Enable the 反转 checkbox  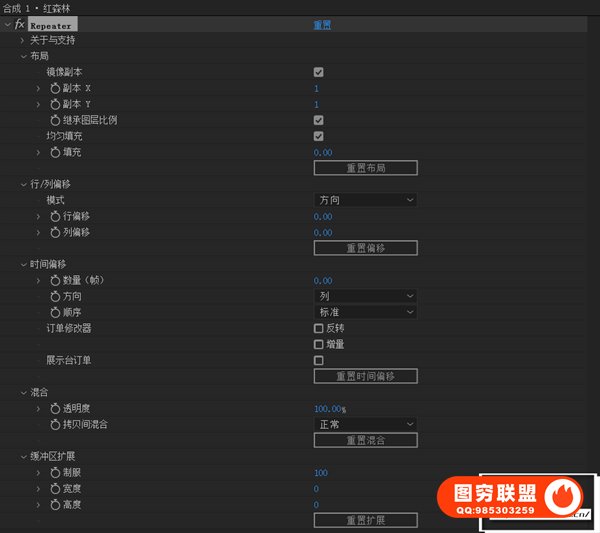pos(318,328)
